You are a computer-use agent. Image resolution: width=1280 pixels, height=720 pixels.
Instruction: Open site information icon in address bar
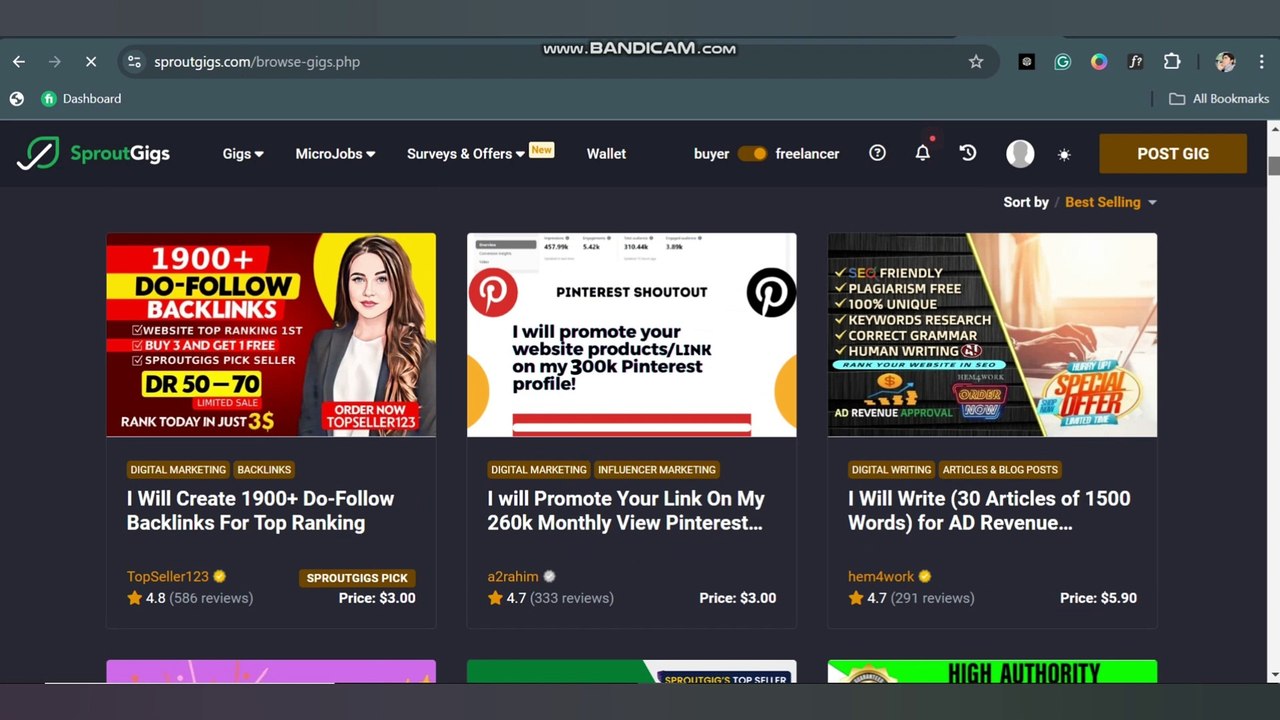coord(134,62)
